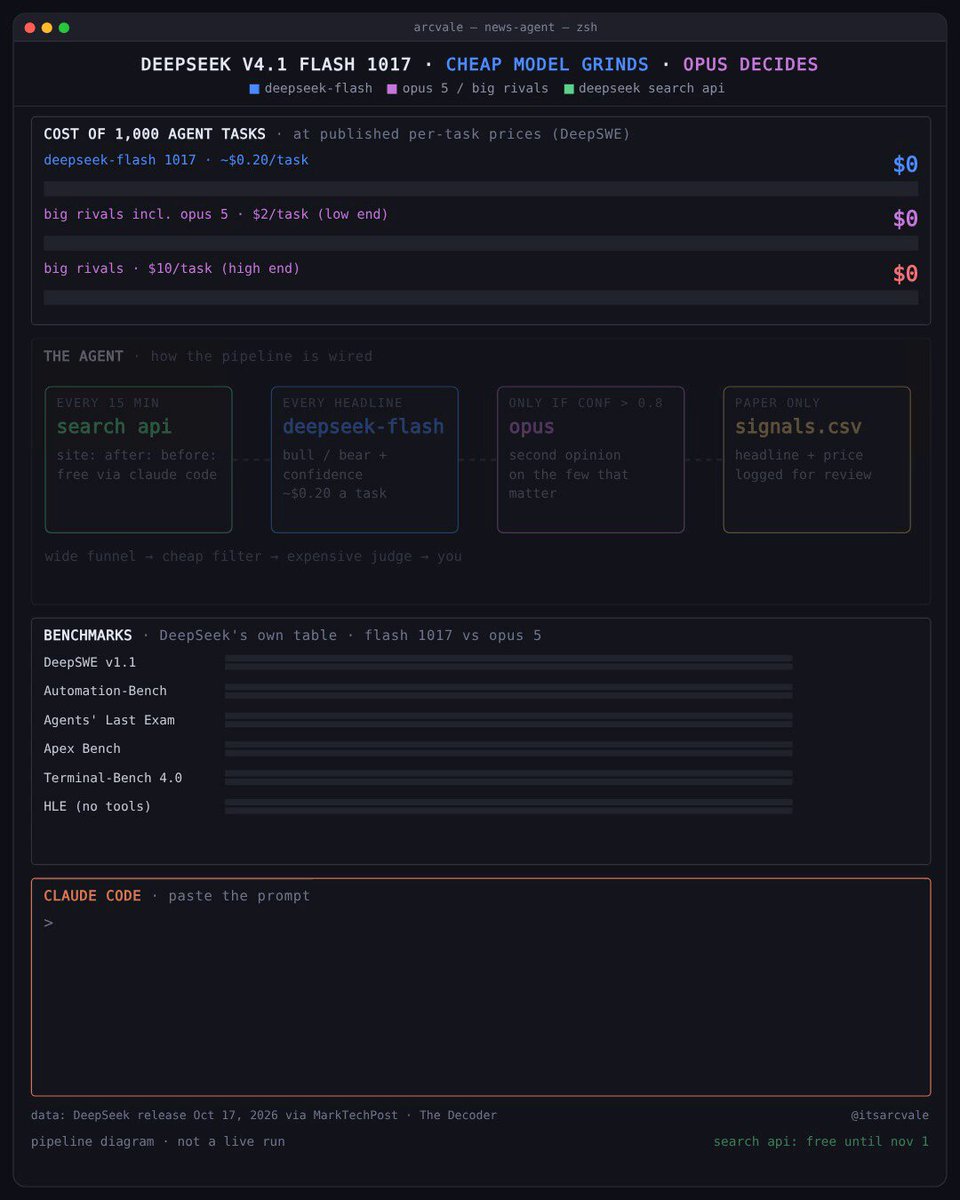Click the 'DEEPSEEK V4.1 FLASH 1017' header text
The width and height of the screenshot is (960, 1200).
click(x=276, y=64)
